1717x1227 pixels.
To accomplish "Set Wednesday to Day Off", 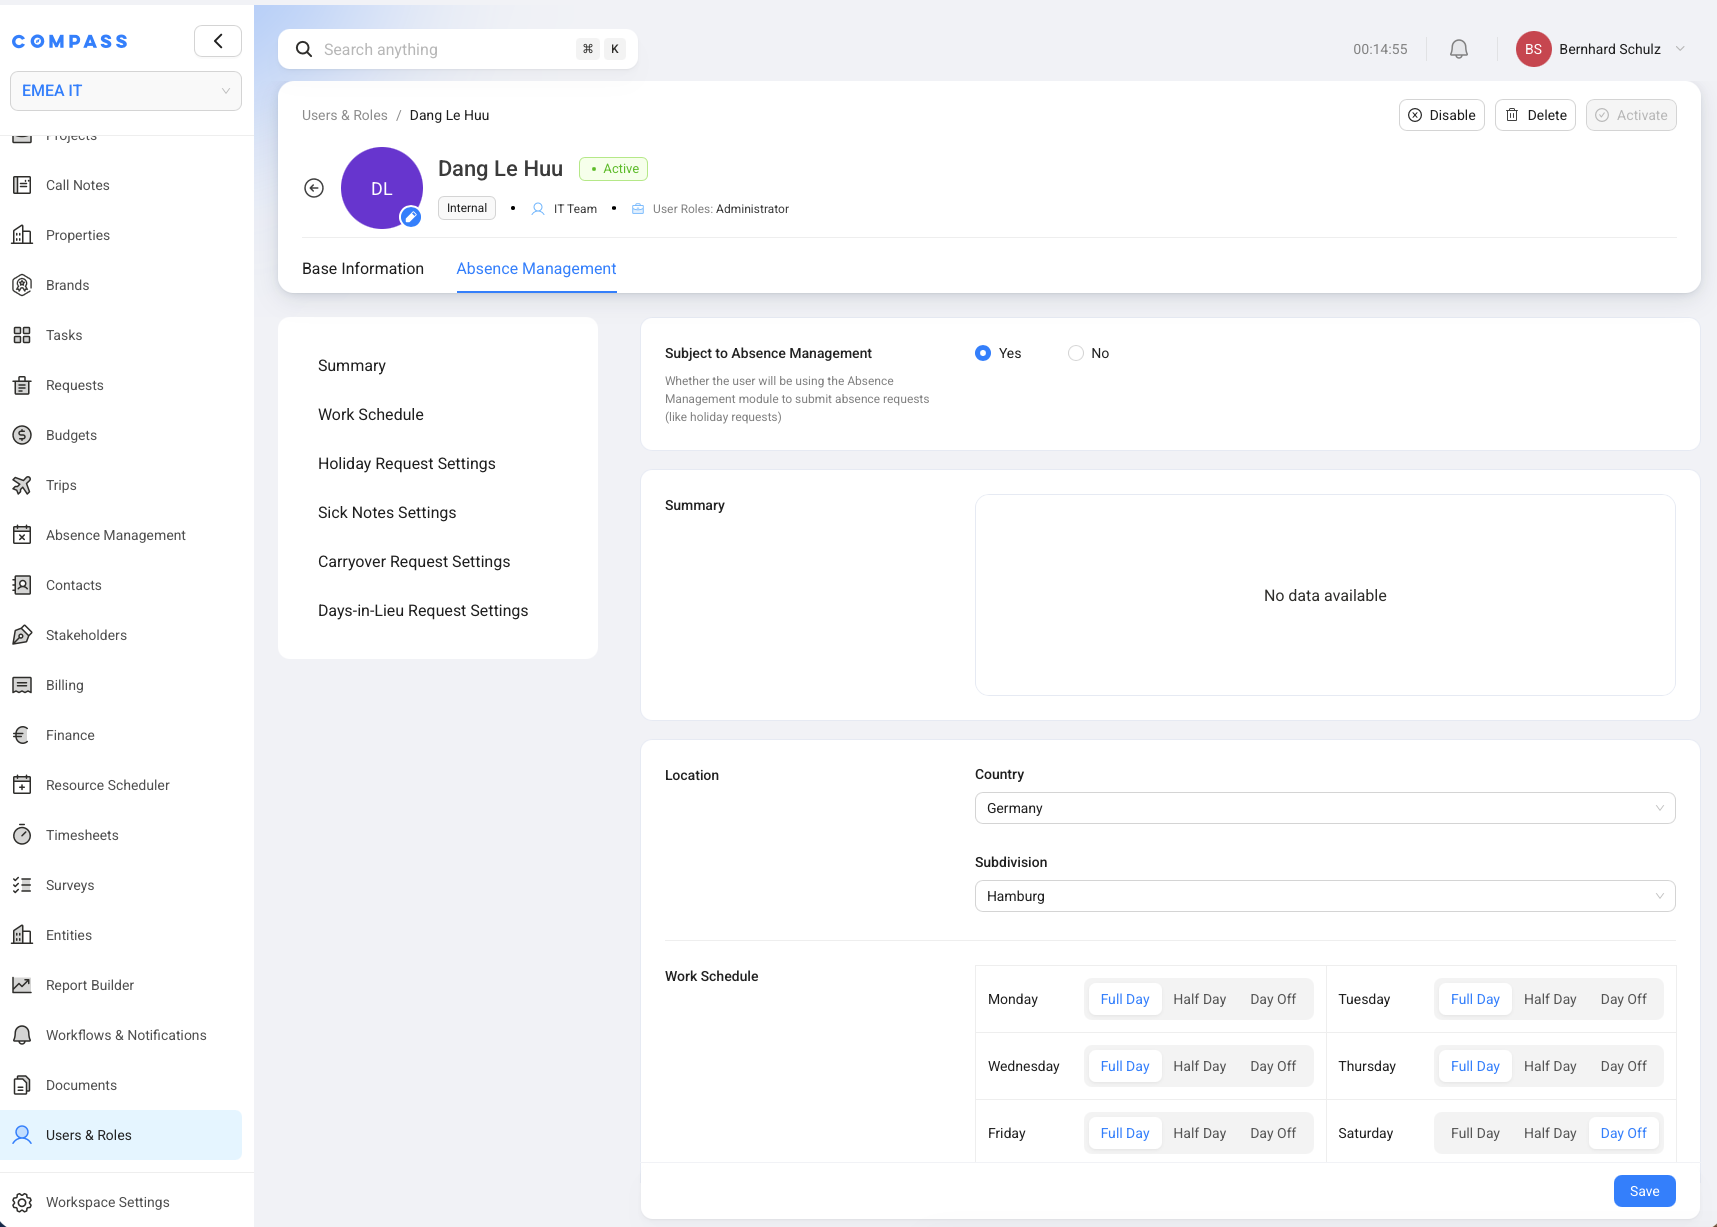I will [x=1273, y=1066].
